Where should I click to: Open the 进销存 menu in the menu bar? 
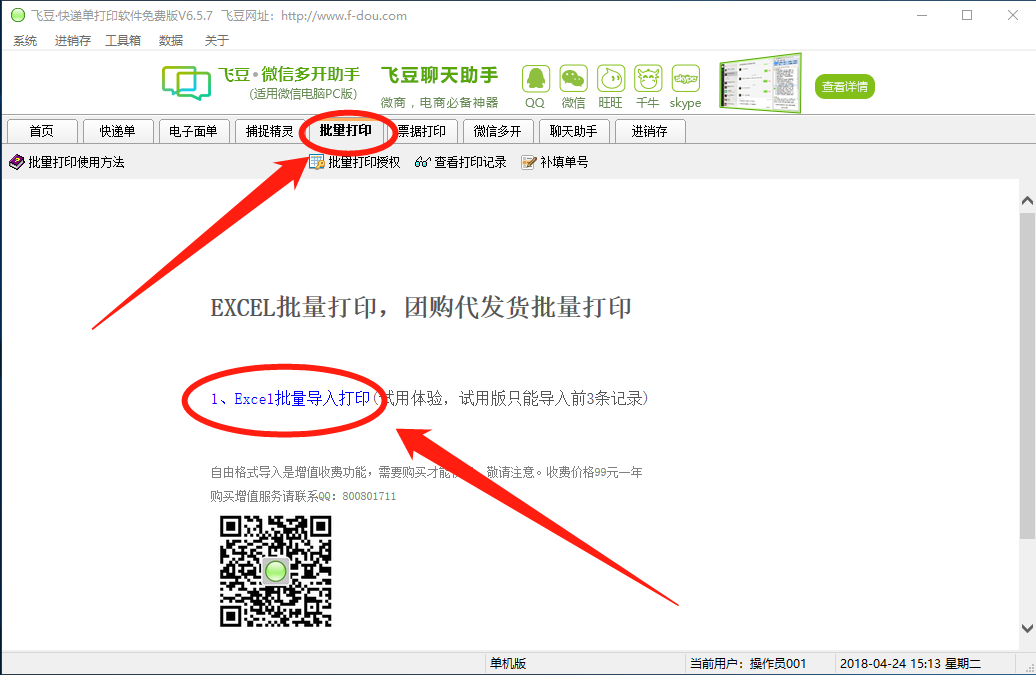(73, 41)
